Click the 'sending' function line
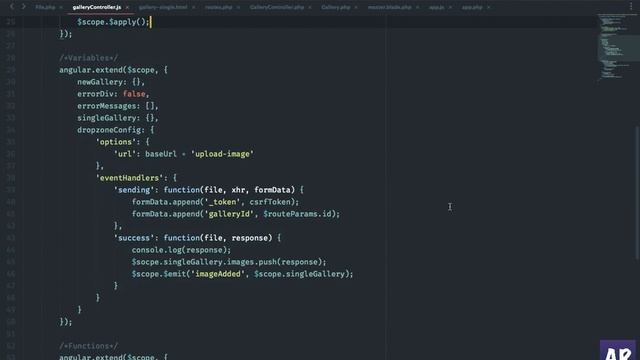Screen dimensions: 640x360 (x=209, y=190)
